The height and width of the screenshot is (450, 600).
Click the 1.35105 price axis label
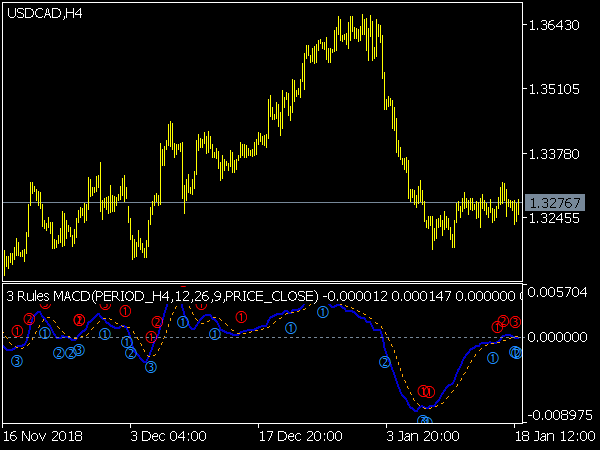pyautogui.click(x=554, y=90)
